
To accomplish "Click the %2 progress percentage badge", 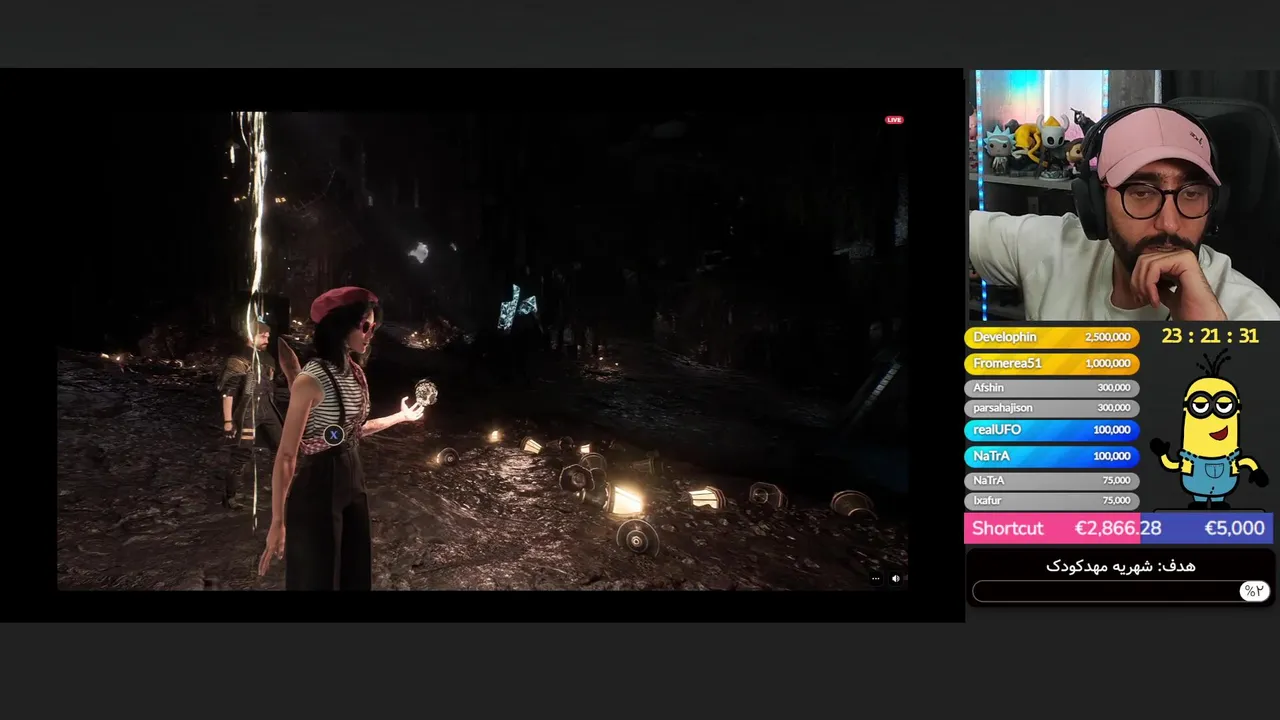I will pos(1253,591).
